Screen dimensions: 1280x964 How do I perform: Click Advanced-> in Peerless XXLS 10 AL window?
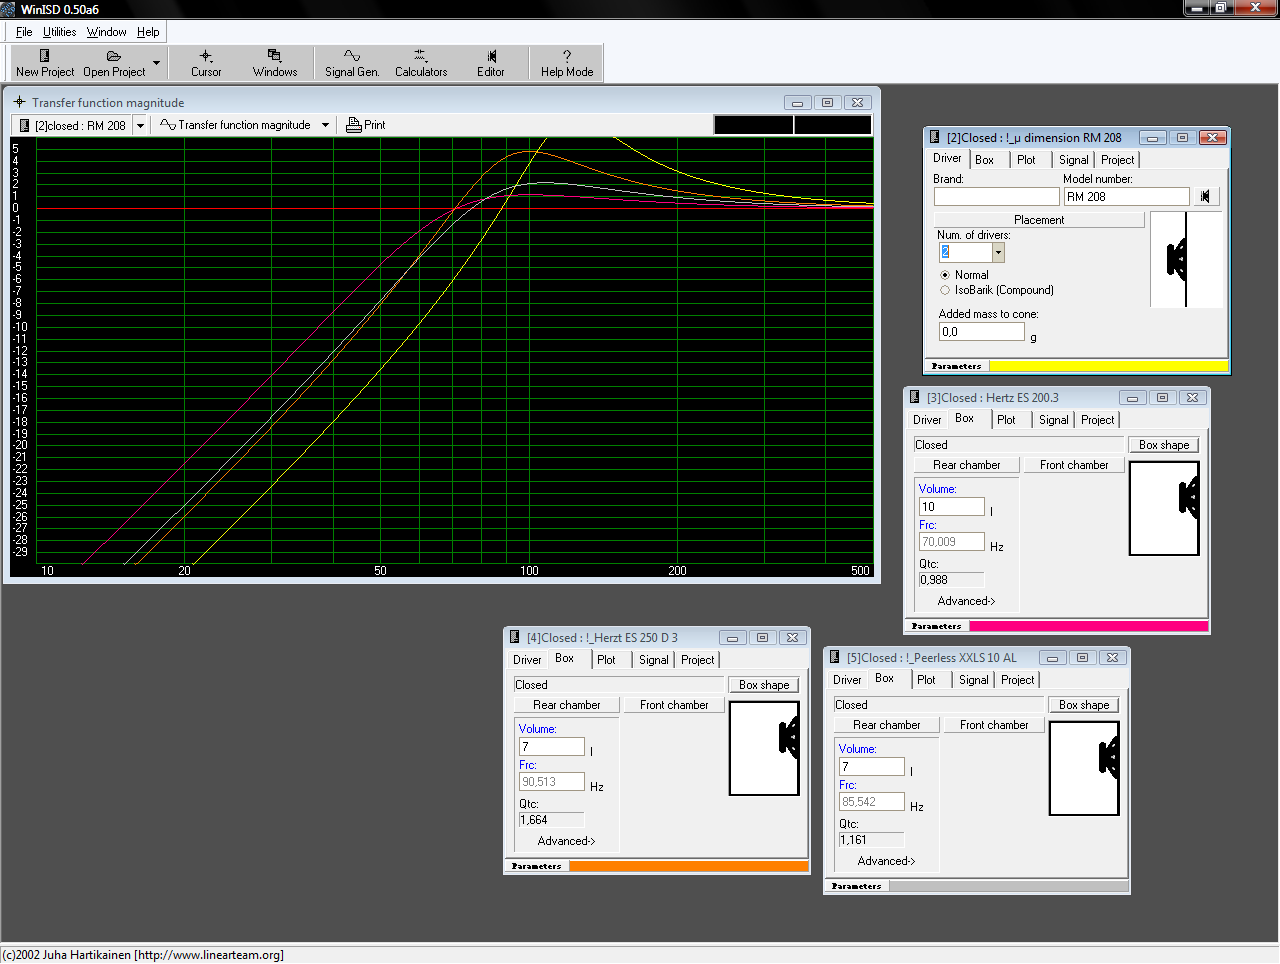pos(886,861)
